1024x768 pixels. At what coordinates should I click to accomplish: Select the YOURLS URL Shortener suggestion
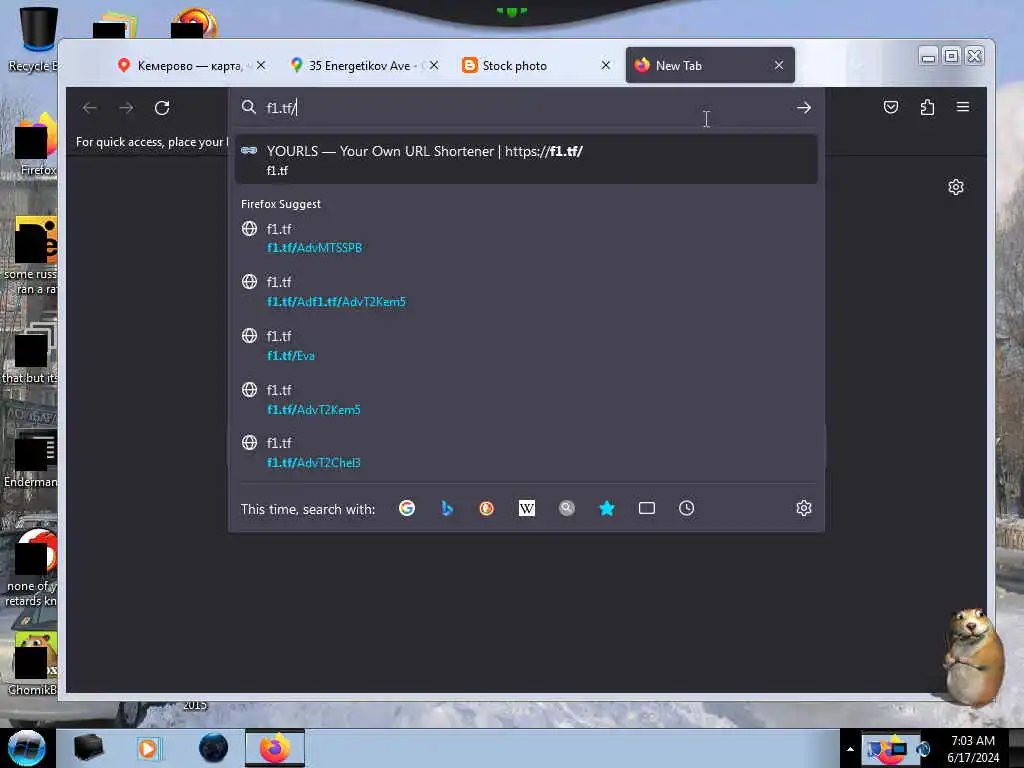pos(526,159)
